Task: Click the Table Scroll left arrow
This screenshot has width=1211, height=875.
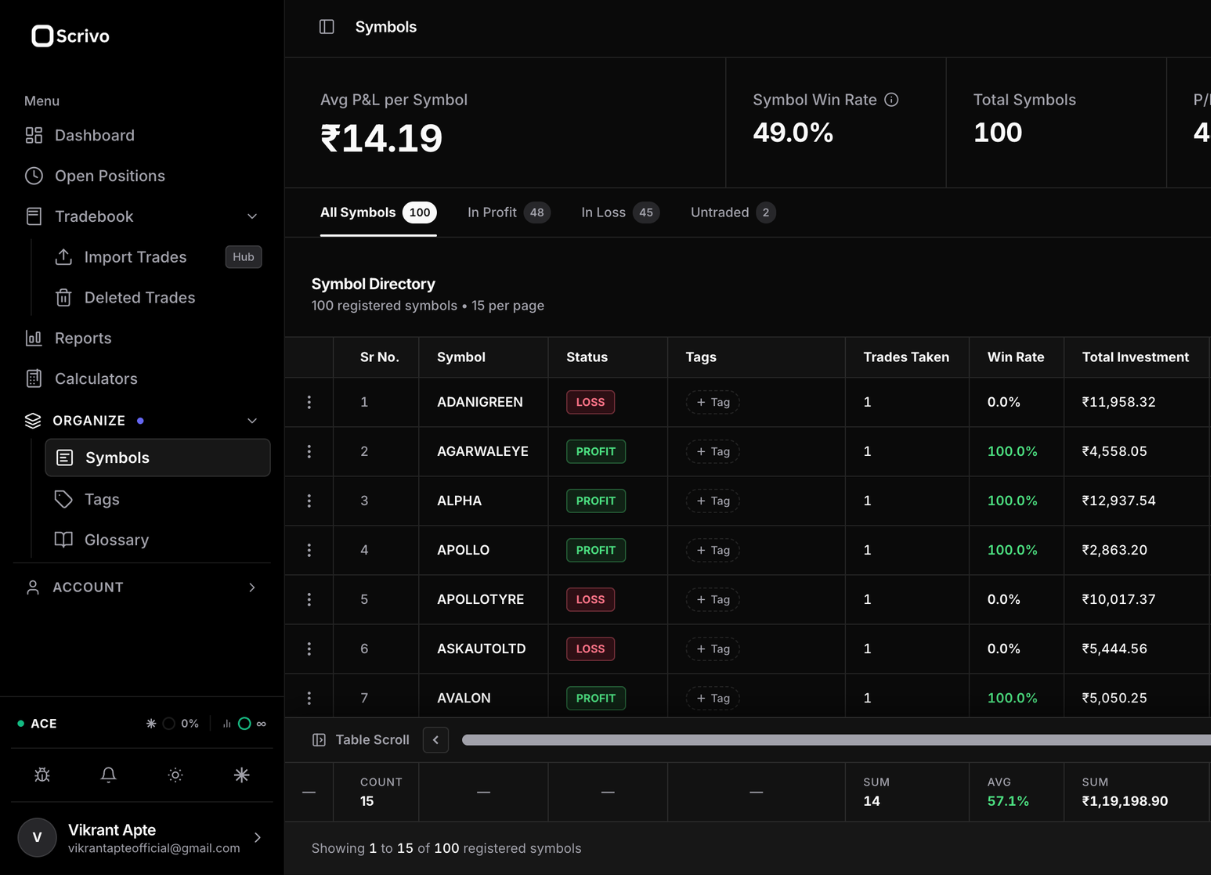Action: 436,740
